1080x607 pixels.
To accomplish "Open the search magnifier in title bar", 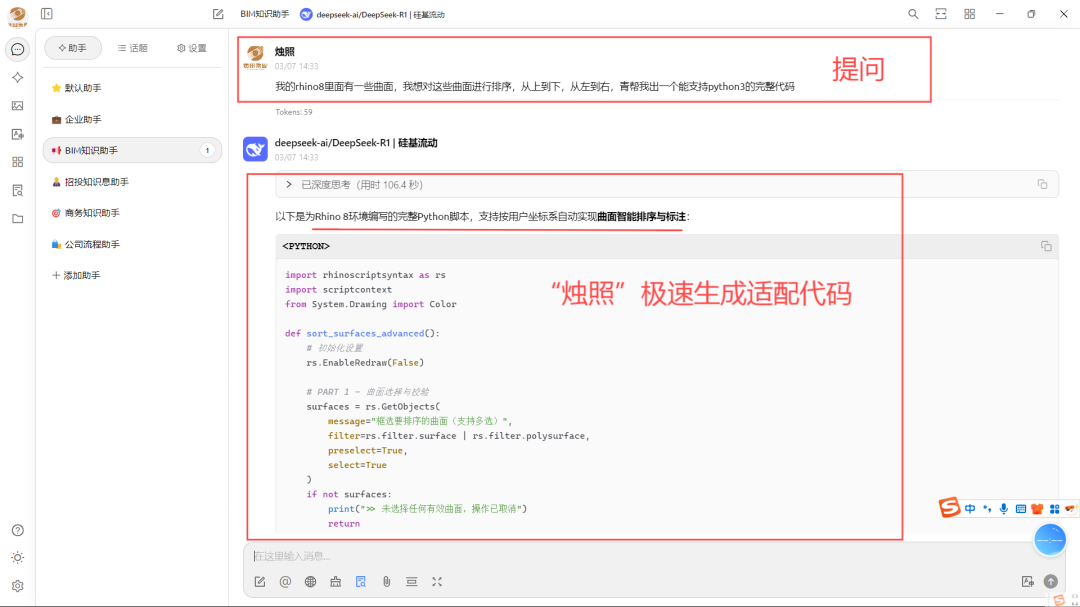I will coord(913,14).
